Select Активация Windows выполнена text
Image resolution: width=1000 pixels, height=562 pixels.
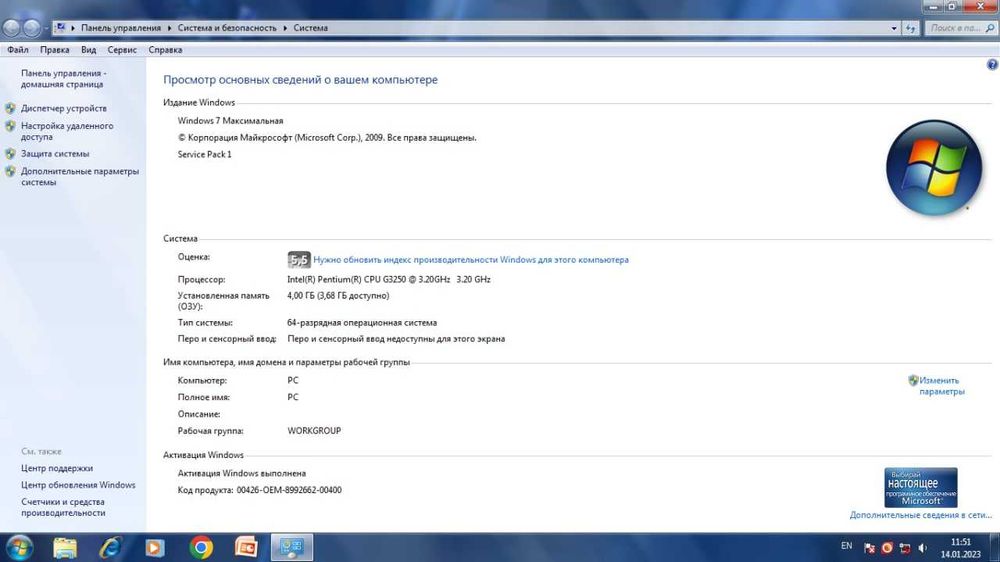(242, 473)
